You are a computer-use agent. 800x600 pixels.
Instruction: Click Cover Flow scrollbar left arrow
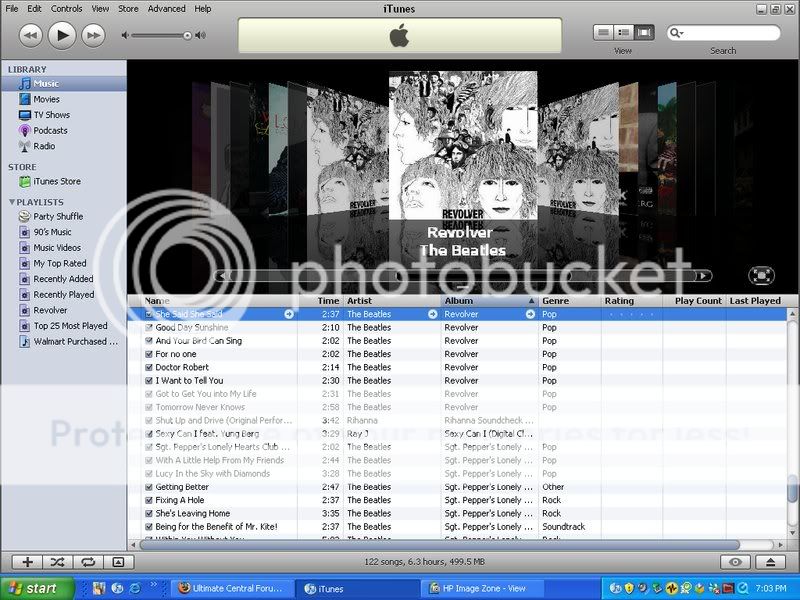[222, 276]
